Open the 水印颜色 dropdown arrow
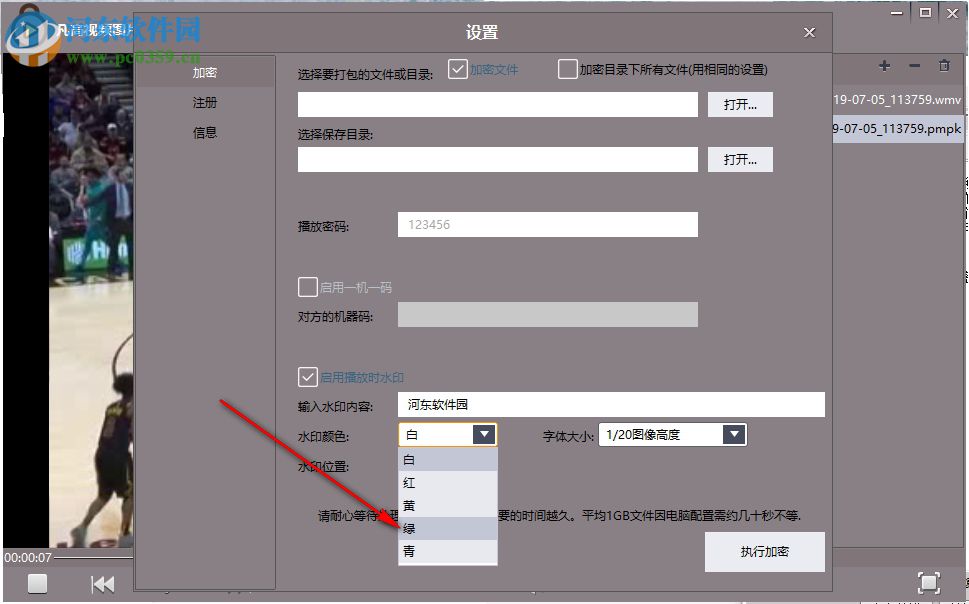 click(x=485, y=434)
